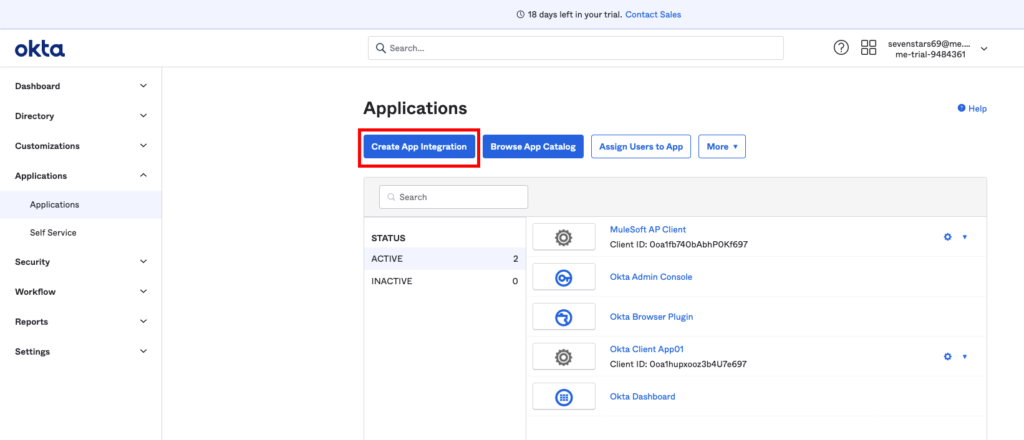Image resolution: width=1024 pixels, height=440 pixels.
Task: Click the applications list Search field
Action: 453,197
